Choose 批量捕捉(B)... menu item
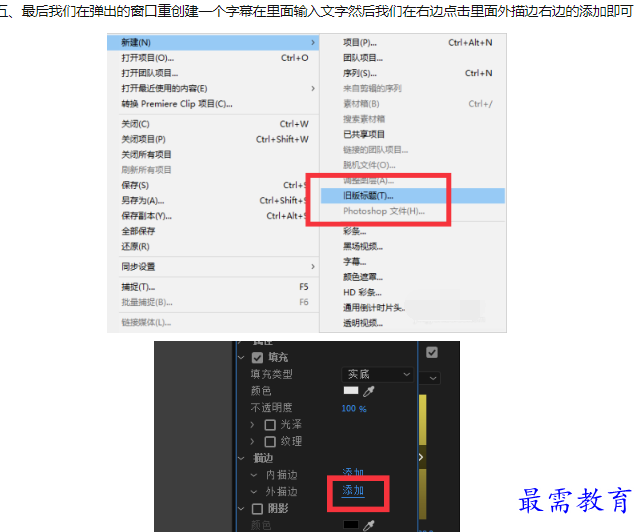 pos(213,303)
